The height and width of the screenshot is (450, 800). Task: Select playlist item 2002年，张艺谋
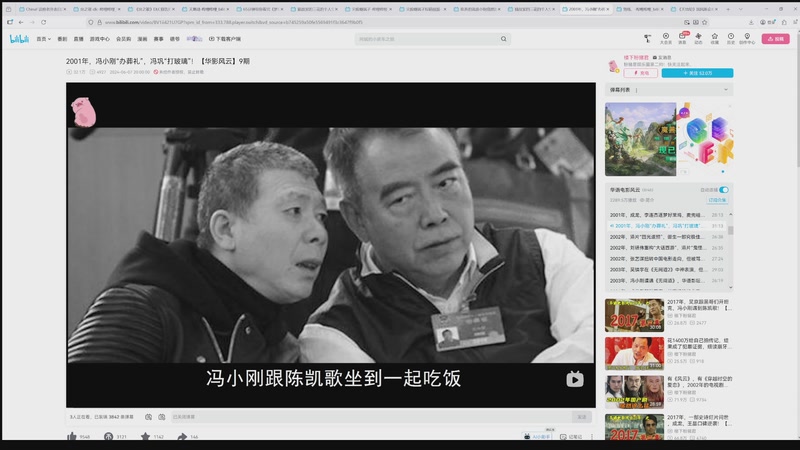pos(667,259)
